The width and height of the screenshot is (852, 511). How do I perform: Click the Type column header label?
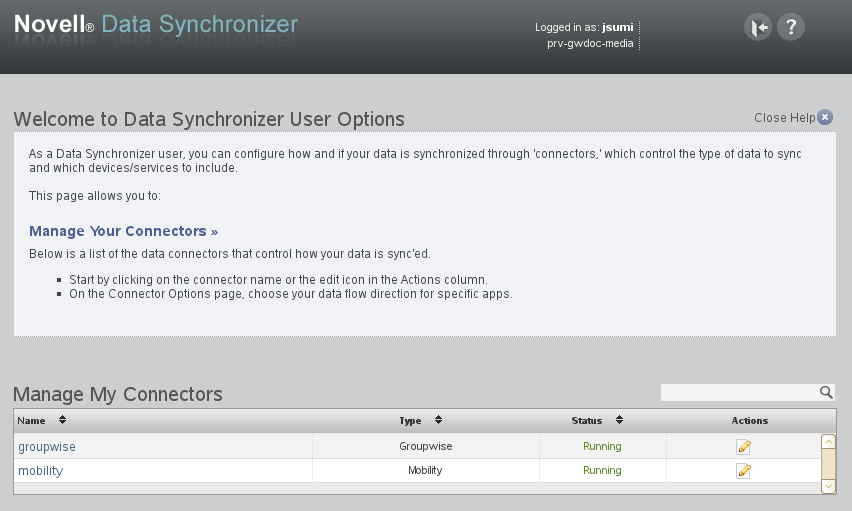pos(410,421)
